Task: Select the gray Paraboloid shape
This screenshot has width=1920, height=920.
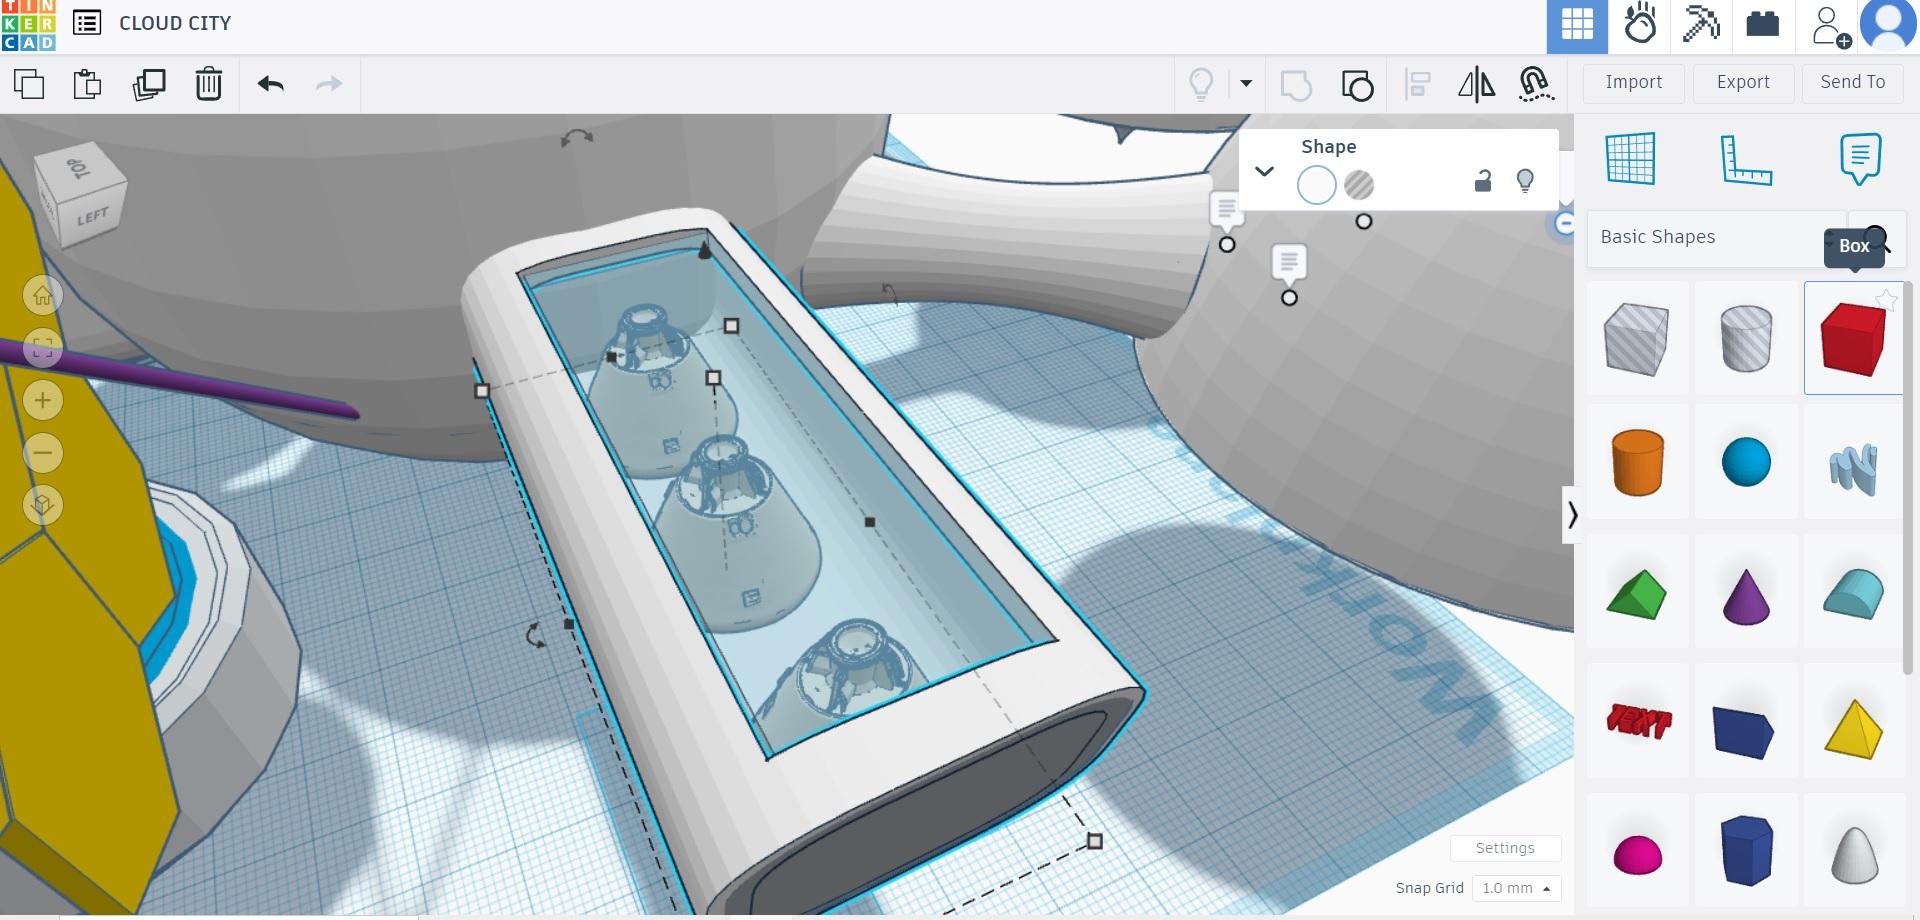Action: click(x=1853, y=854)
